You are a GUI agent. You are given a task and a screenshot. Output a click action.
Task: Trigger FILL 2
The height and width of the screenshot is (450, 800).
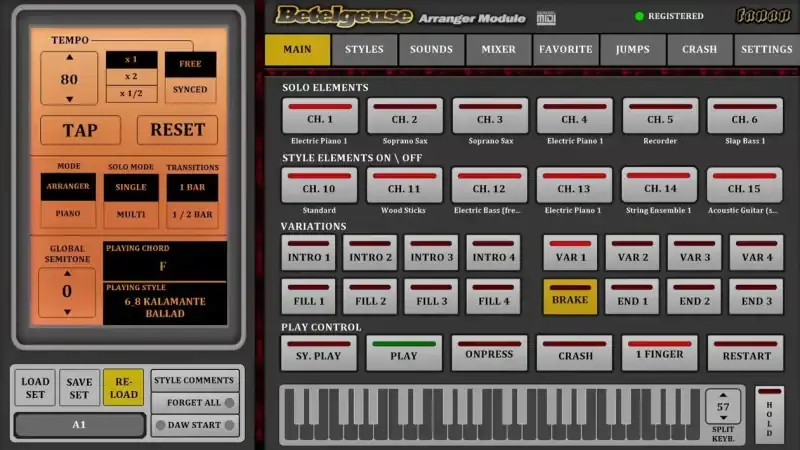tap(370, 296)
